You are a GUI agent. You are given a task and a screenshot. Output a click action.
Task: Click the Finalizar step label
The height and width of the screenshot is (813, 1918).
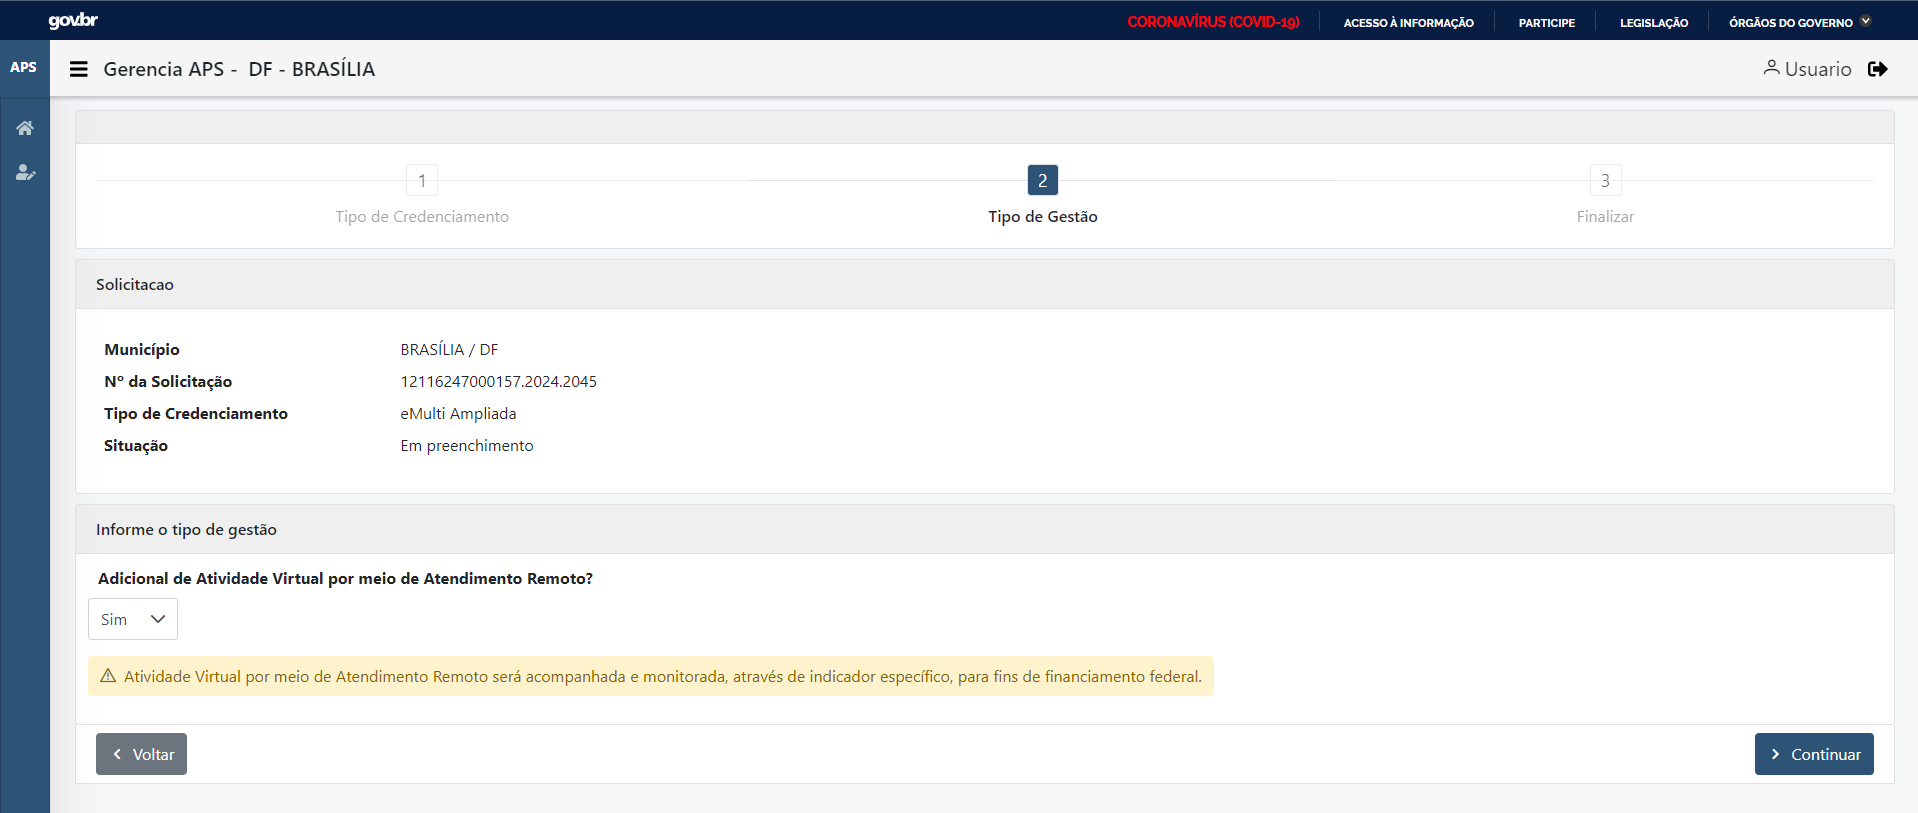(1605, 216)
